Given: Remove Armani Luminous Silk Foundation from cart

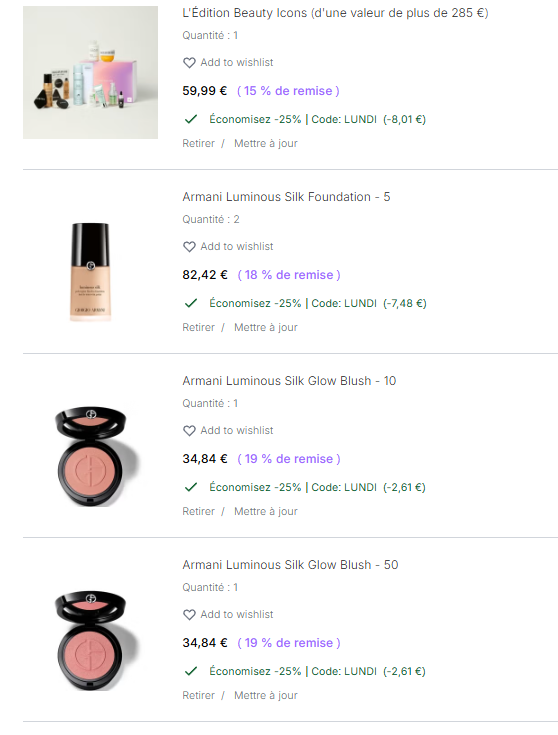Looking at the screenshot, I should [198, 327].
